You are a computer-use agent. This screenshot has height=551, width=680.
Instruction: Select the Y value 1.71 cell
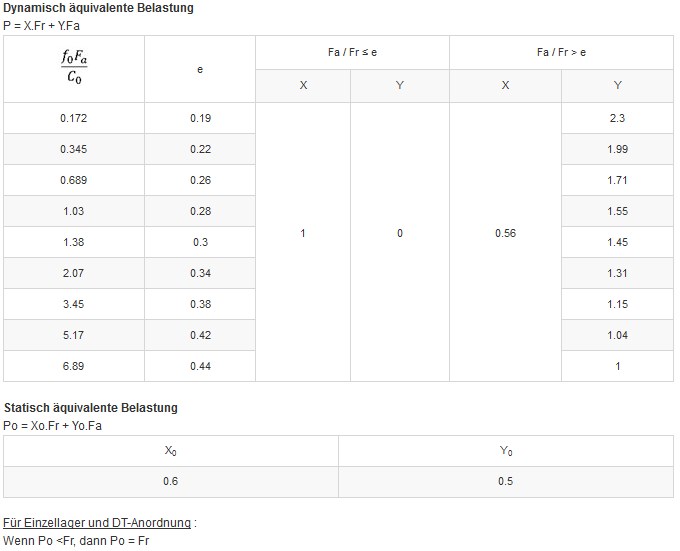pyautogui.click(x=617, y=181)
